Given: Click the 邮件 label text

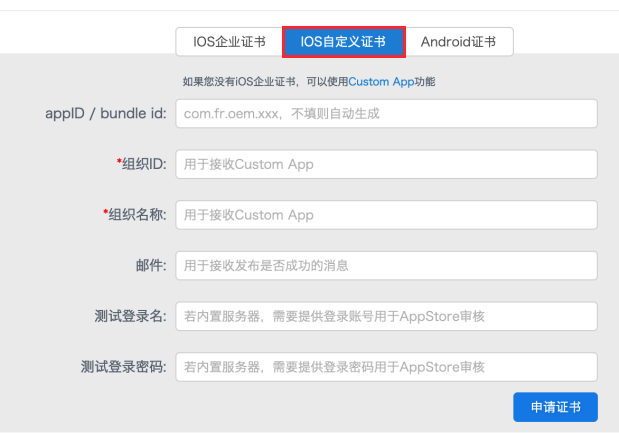Looking at the screenshot, I should (x=152, y=266).
